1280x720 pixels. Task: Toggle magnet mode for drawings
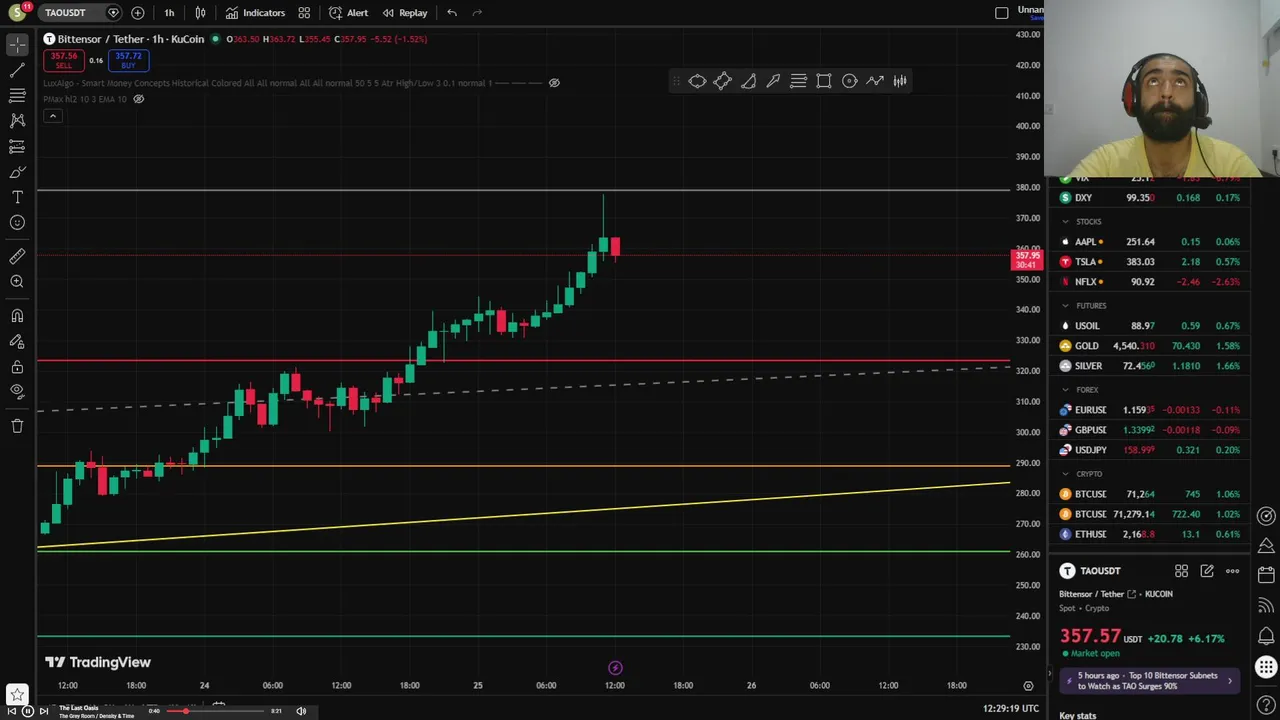pyautogui.click(x=17, y=316)
